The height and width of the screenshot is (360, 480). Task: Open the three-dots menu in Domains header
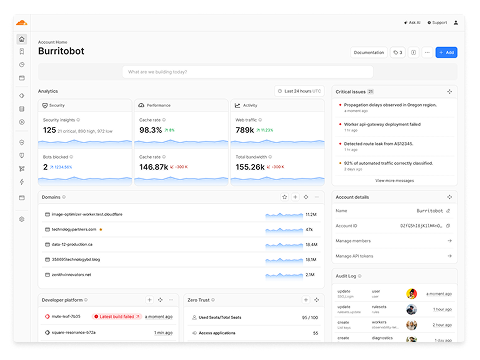pyautogui.click(x=317, y=197)
